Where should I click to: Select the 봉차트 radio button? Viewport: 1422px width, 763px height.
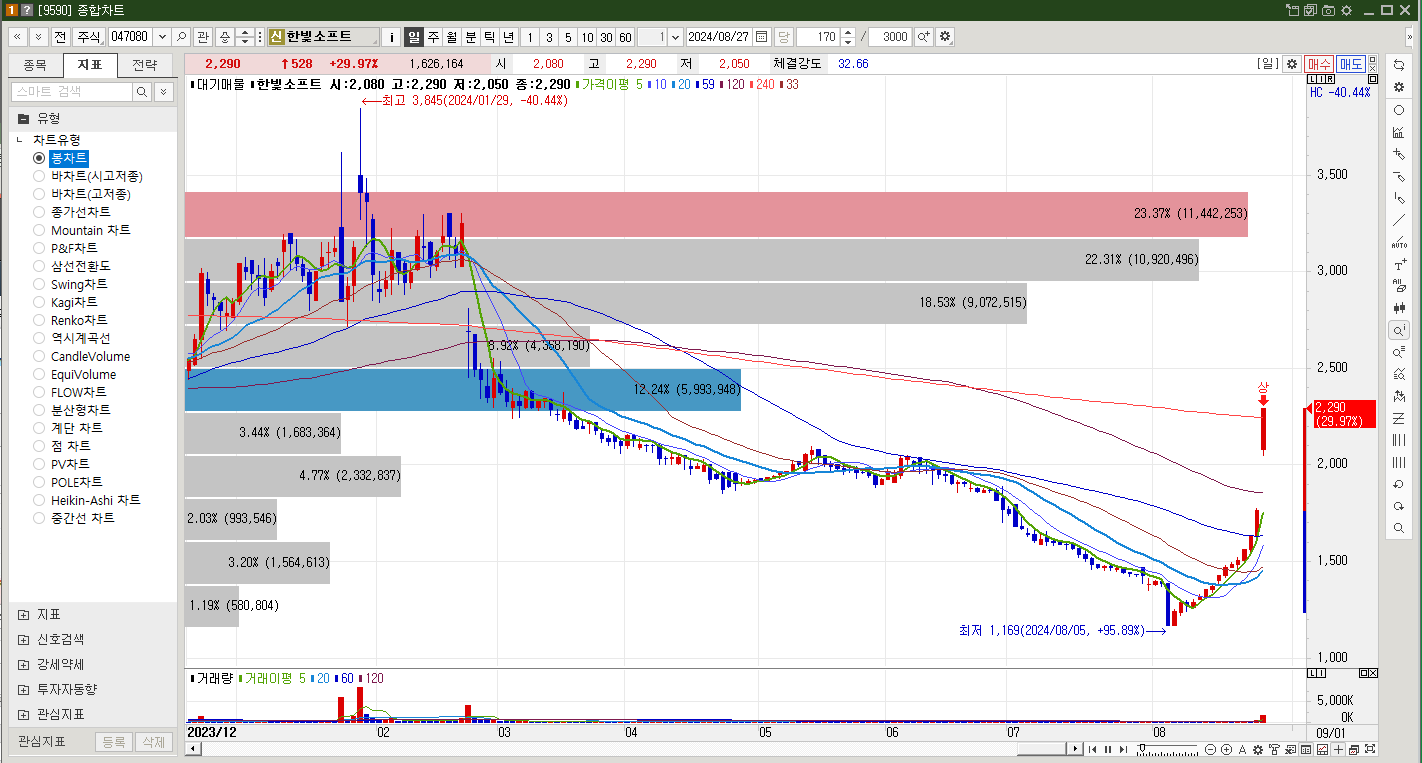(x=39, y=158)
